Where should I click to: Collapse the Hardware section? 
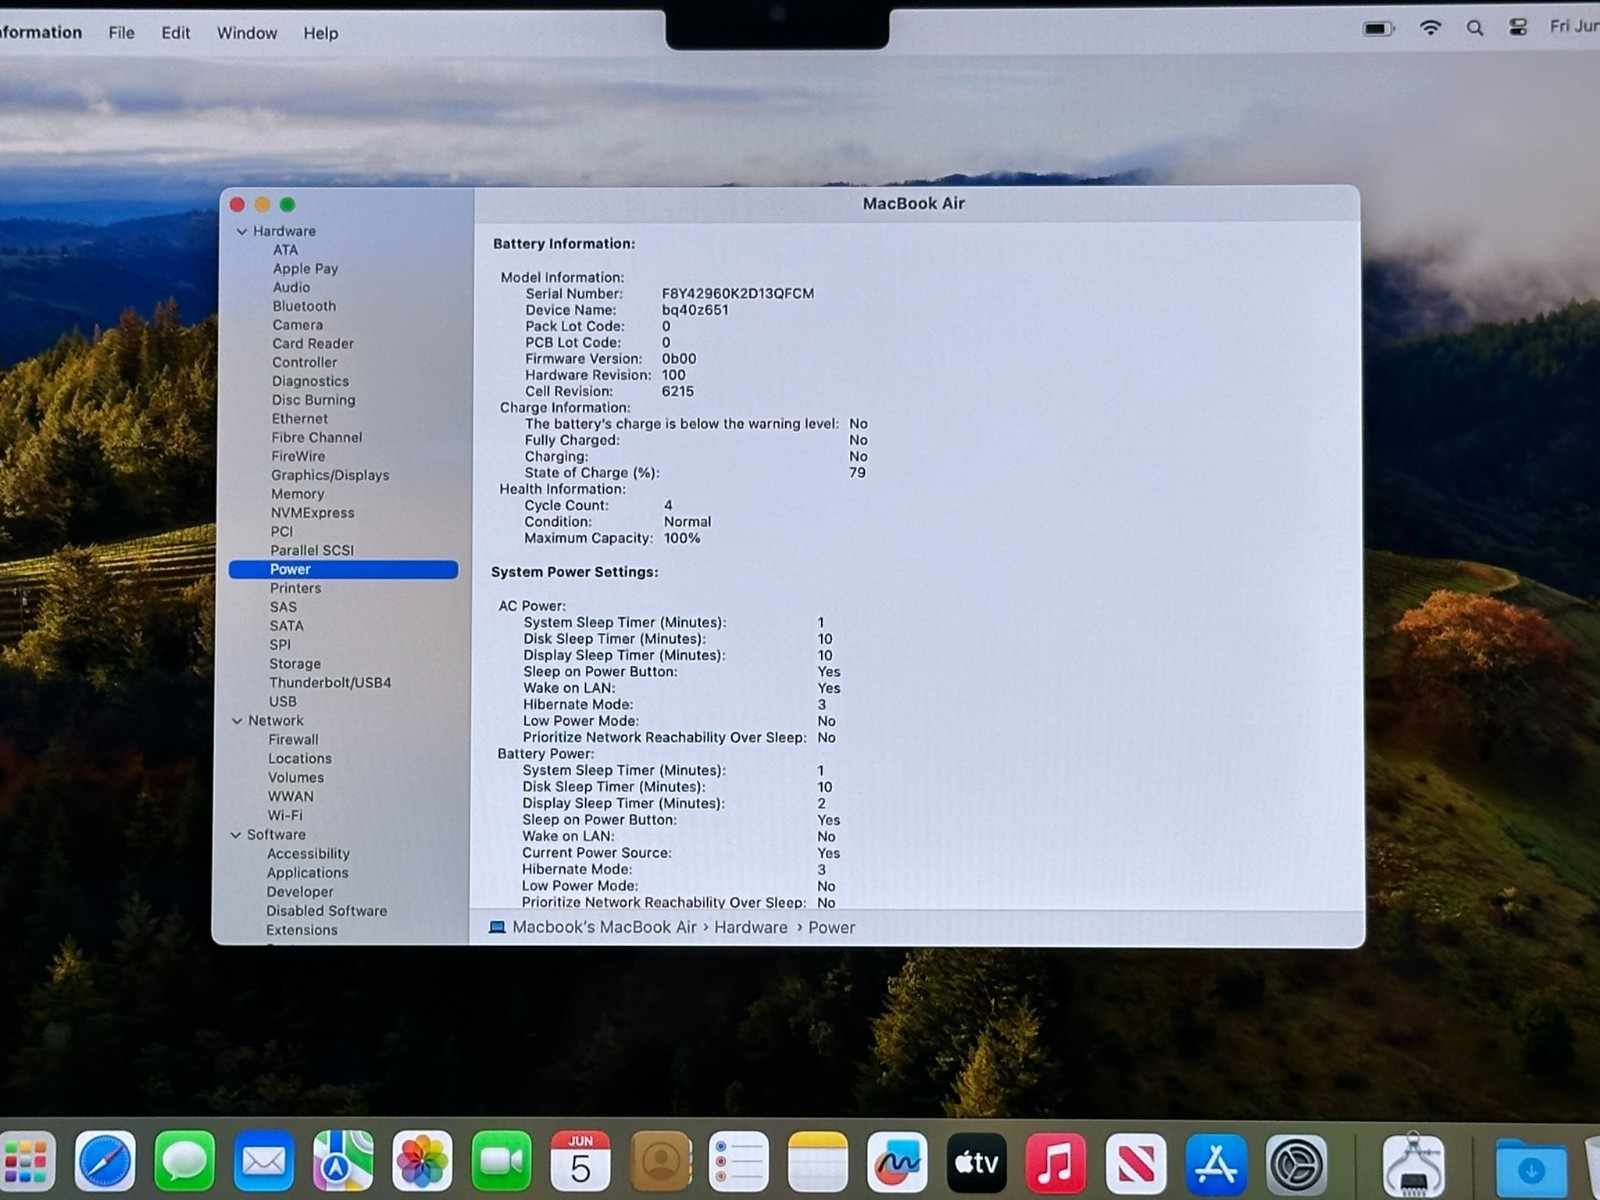click(x=242, y=231)
